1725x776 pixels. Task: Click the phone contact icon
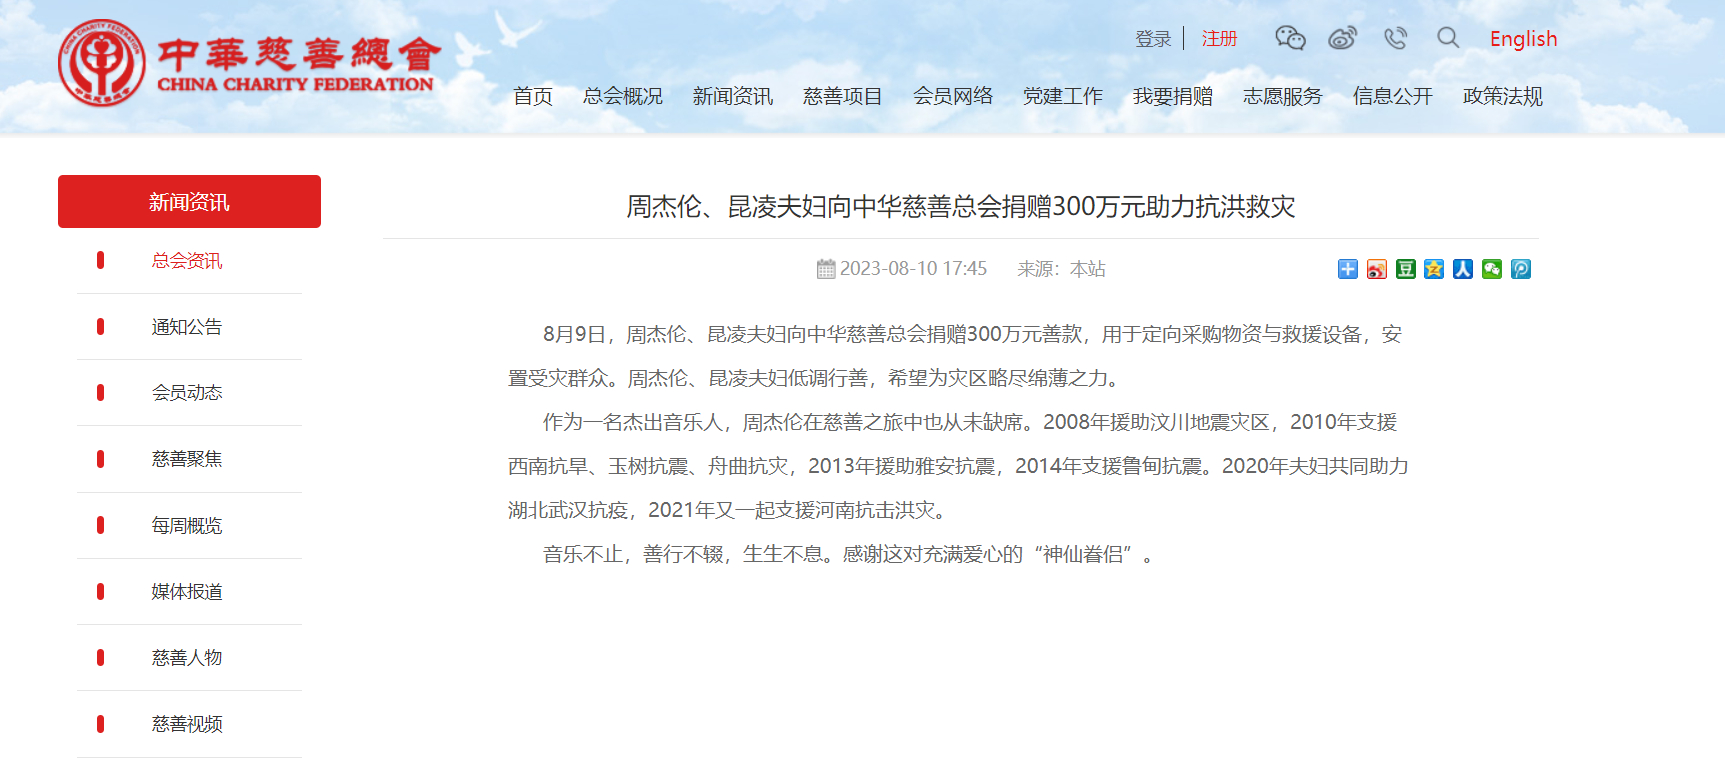pos(1395,38)
